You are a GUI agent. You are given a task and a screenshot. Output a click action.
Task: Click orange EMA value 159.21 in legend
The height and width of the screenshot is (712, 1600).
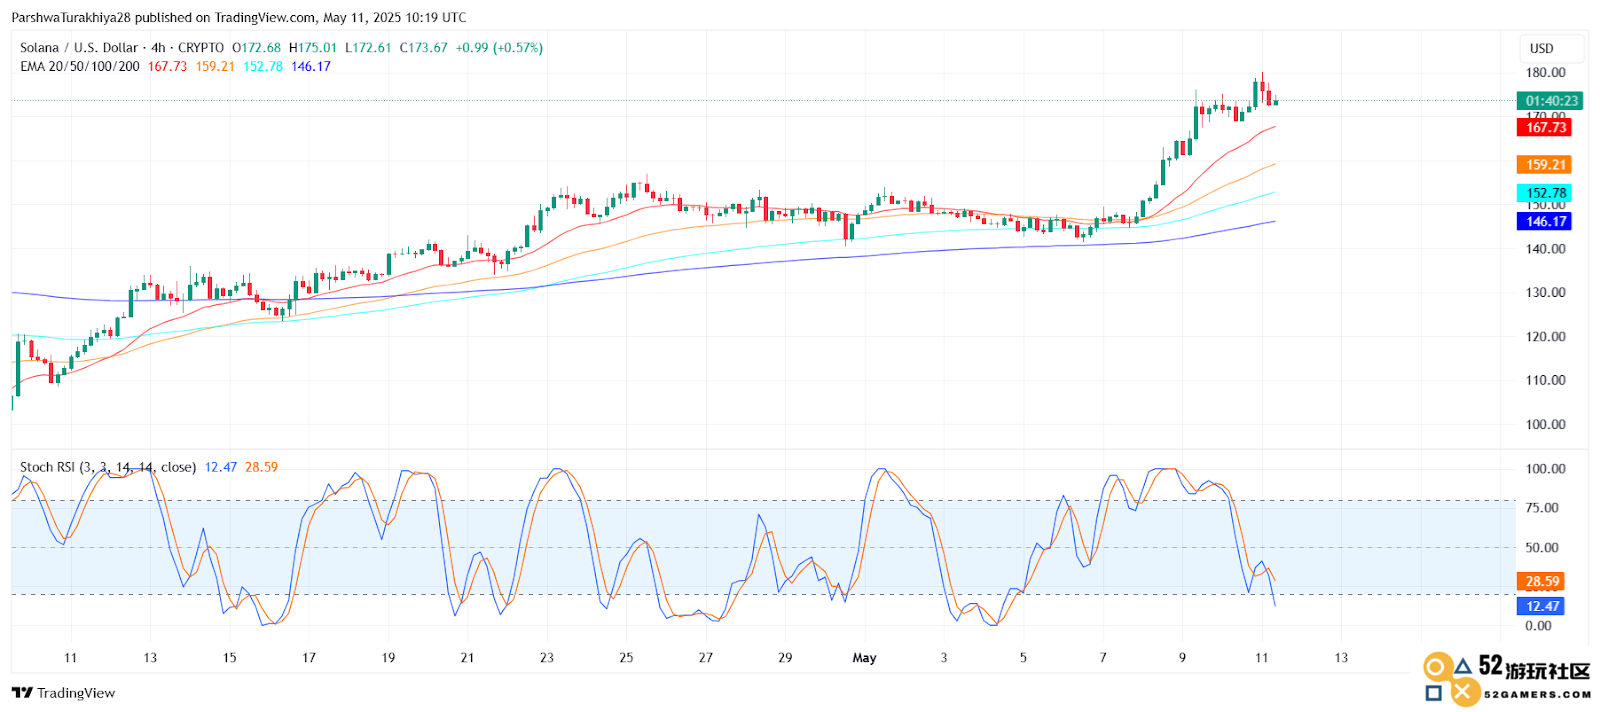click(x=215, y=67)
